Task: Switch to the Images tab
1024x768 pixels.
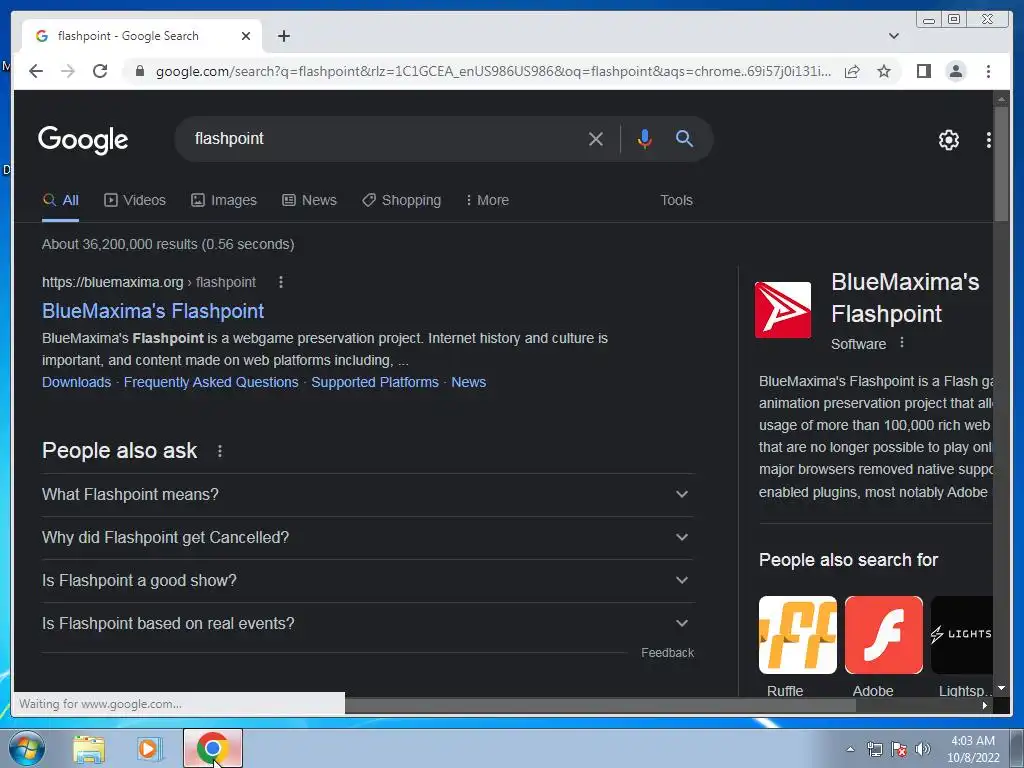Action: [223, 200]
